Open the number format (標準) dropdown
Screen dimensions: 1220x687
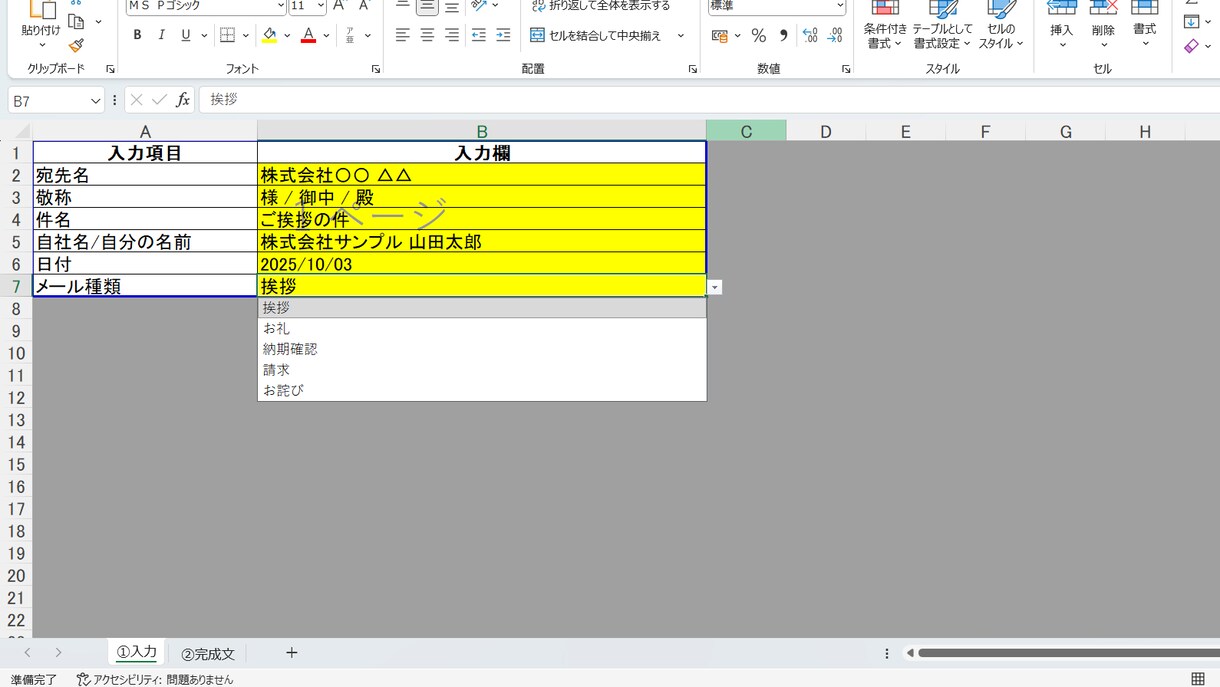[x=839, y=6]
